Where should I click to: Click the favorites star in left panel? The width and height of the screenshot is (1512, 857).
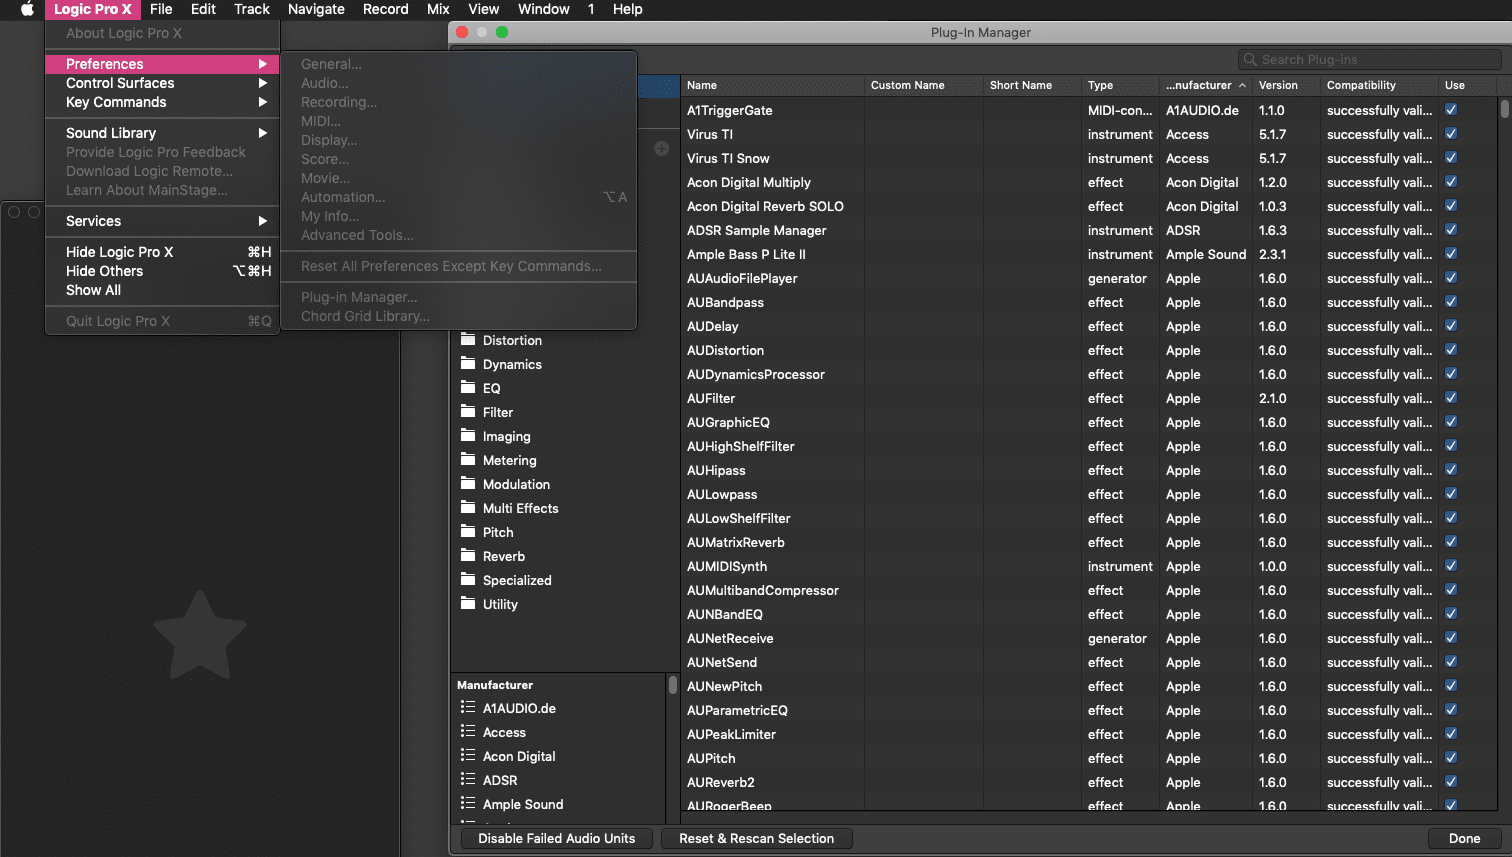coord(200,636)
